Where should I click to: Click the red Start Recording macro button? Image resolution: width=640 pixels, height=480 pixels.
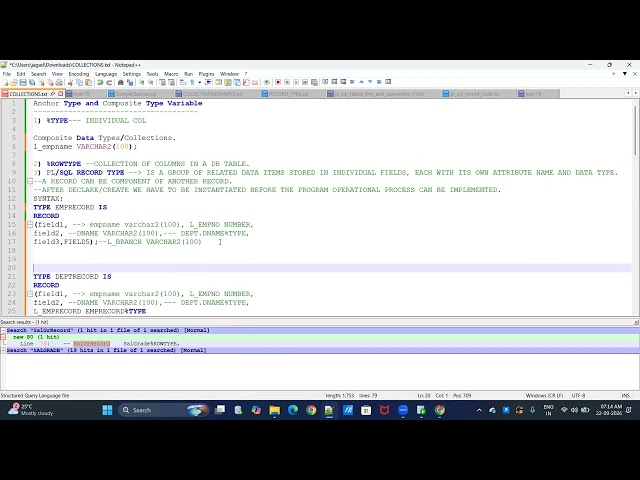tap(278, 82)
